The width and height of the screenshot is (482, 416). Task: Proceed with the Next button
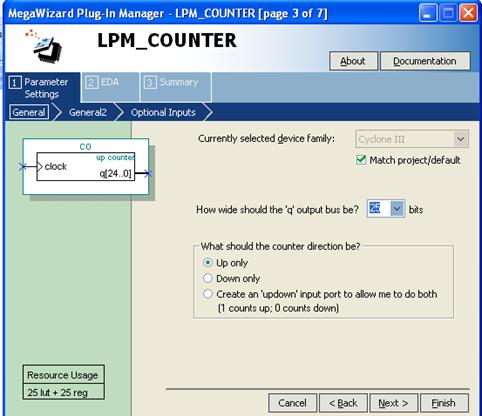[x=393, y=403]
